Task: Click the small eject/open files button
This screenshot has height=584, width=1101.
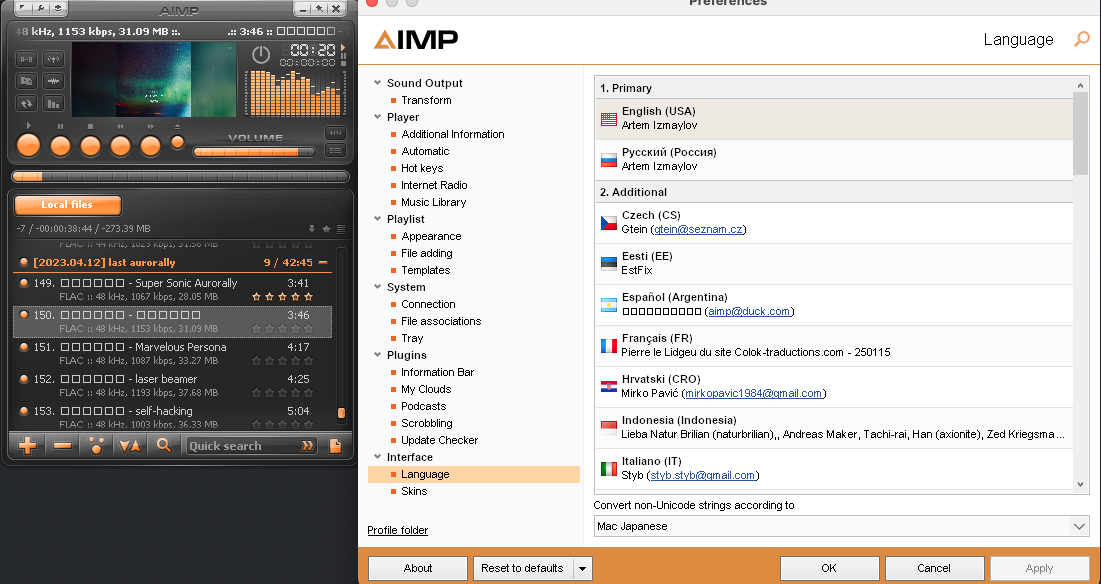Action: click(x=178, y=142)
